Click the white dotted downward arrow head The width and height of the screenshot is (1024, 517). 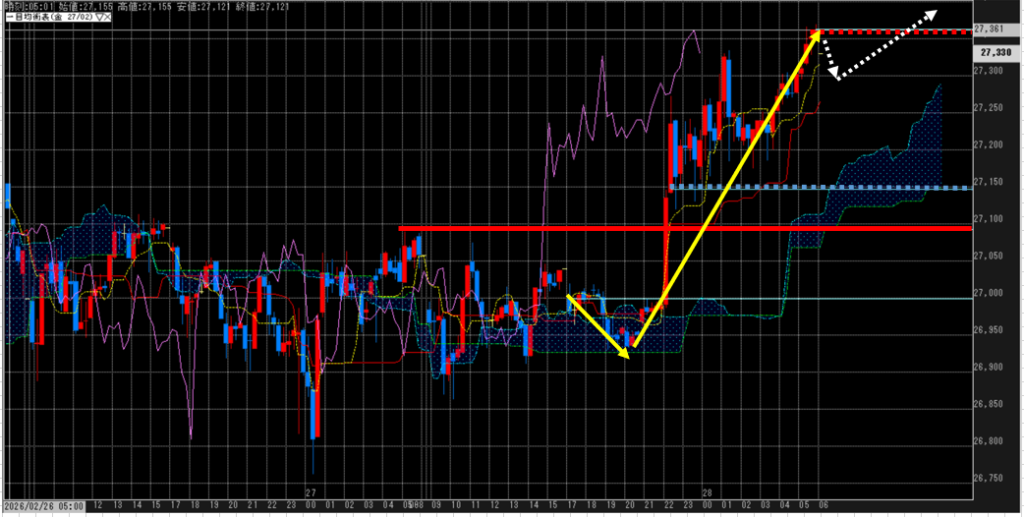[836, 77]
